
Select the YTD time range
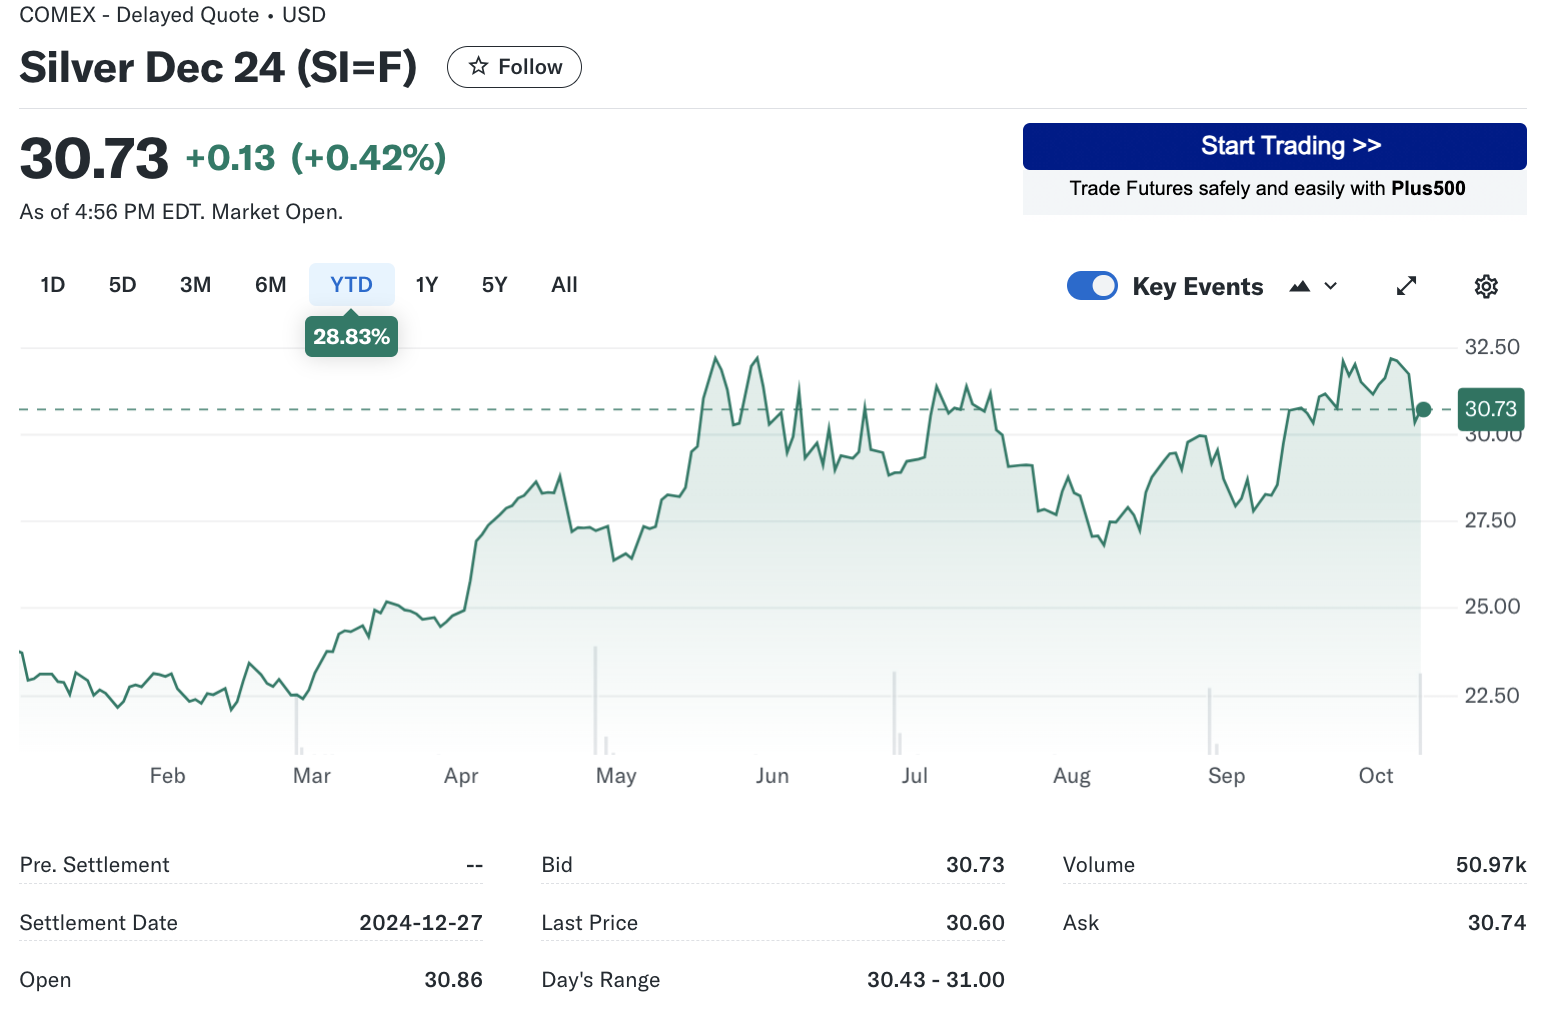click(x=351, y=285)
